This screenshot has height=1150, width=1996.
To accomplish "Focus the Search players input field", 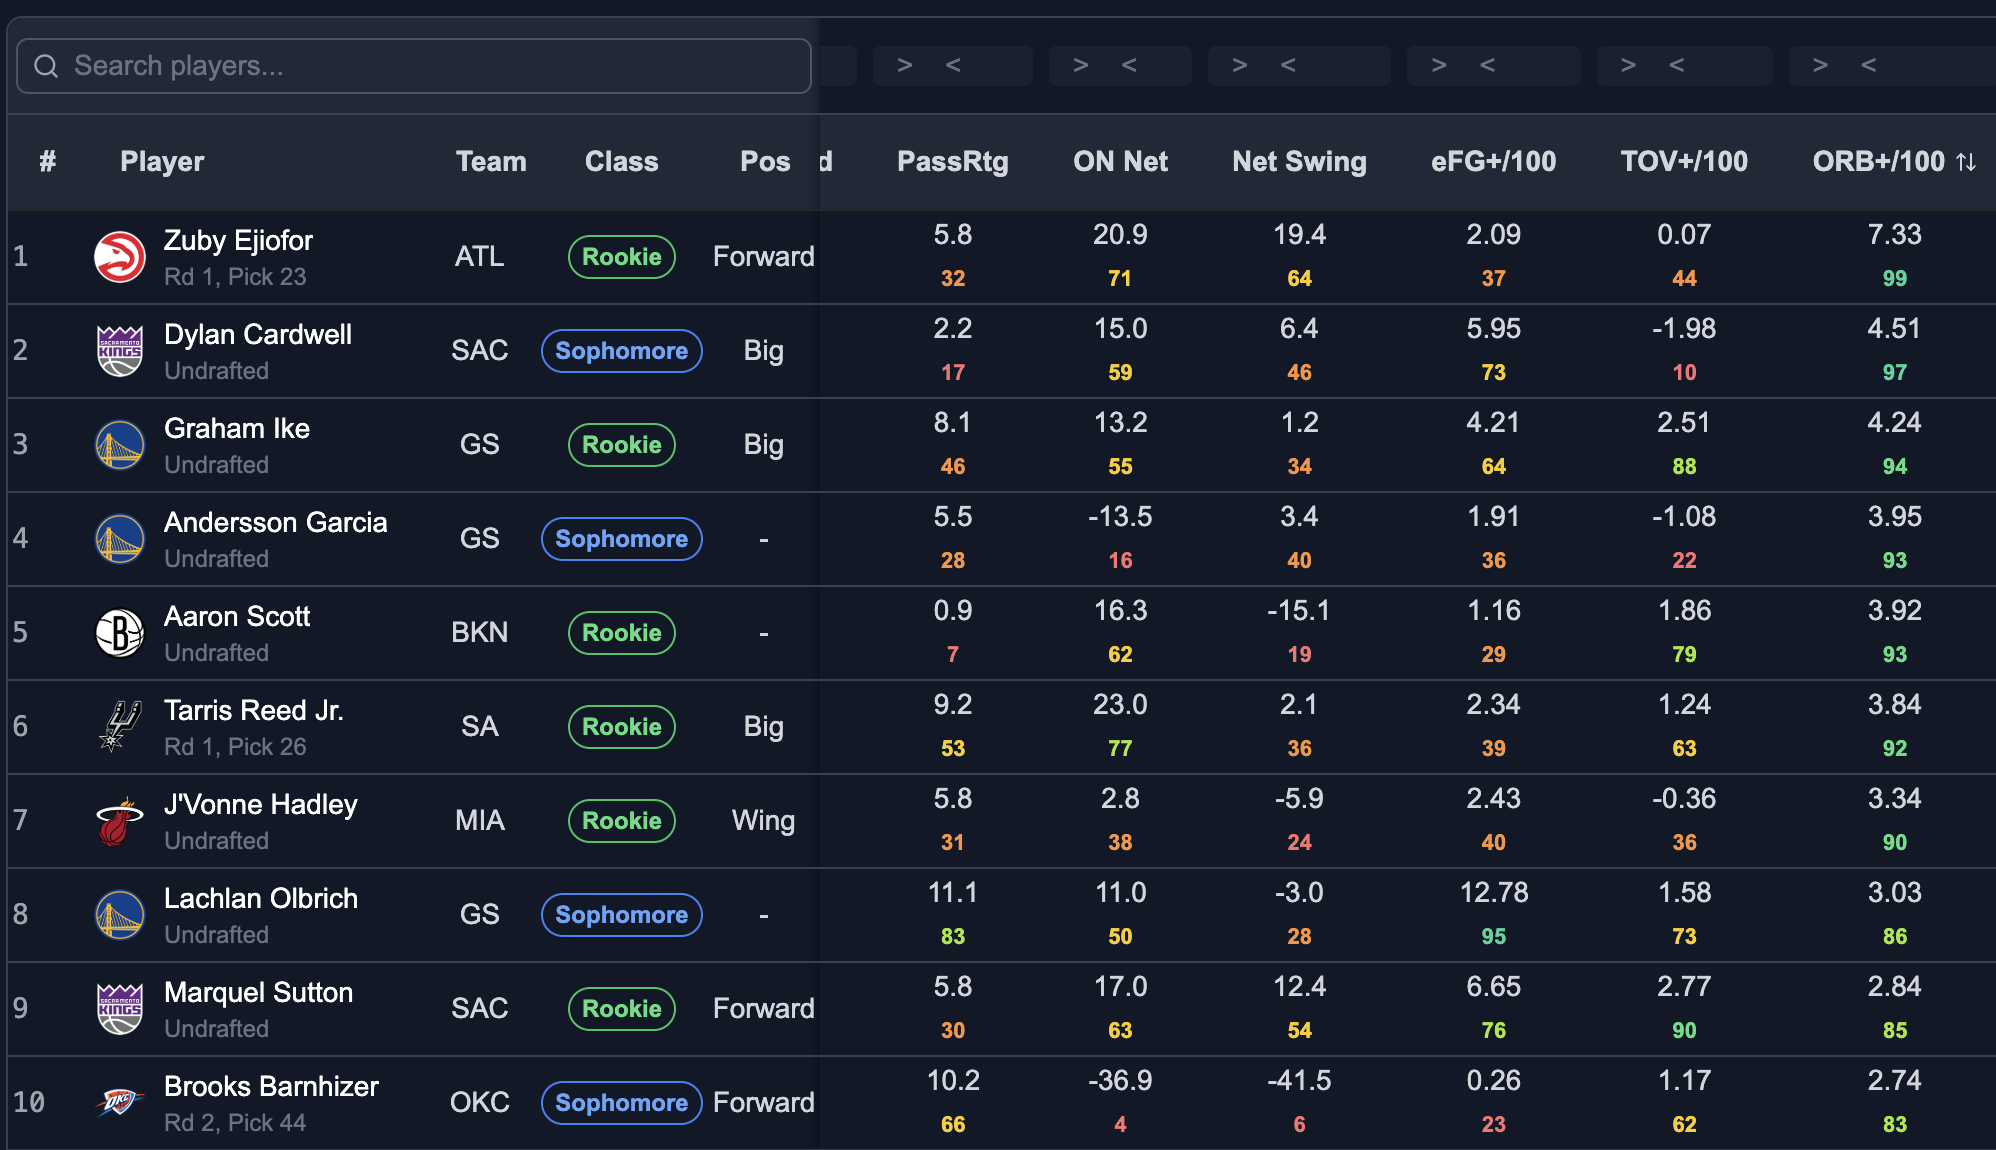I will (x=414, y=66).
